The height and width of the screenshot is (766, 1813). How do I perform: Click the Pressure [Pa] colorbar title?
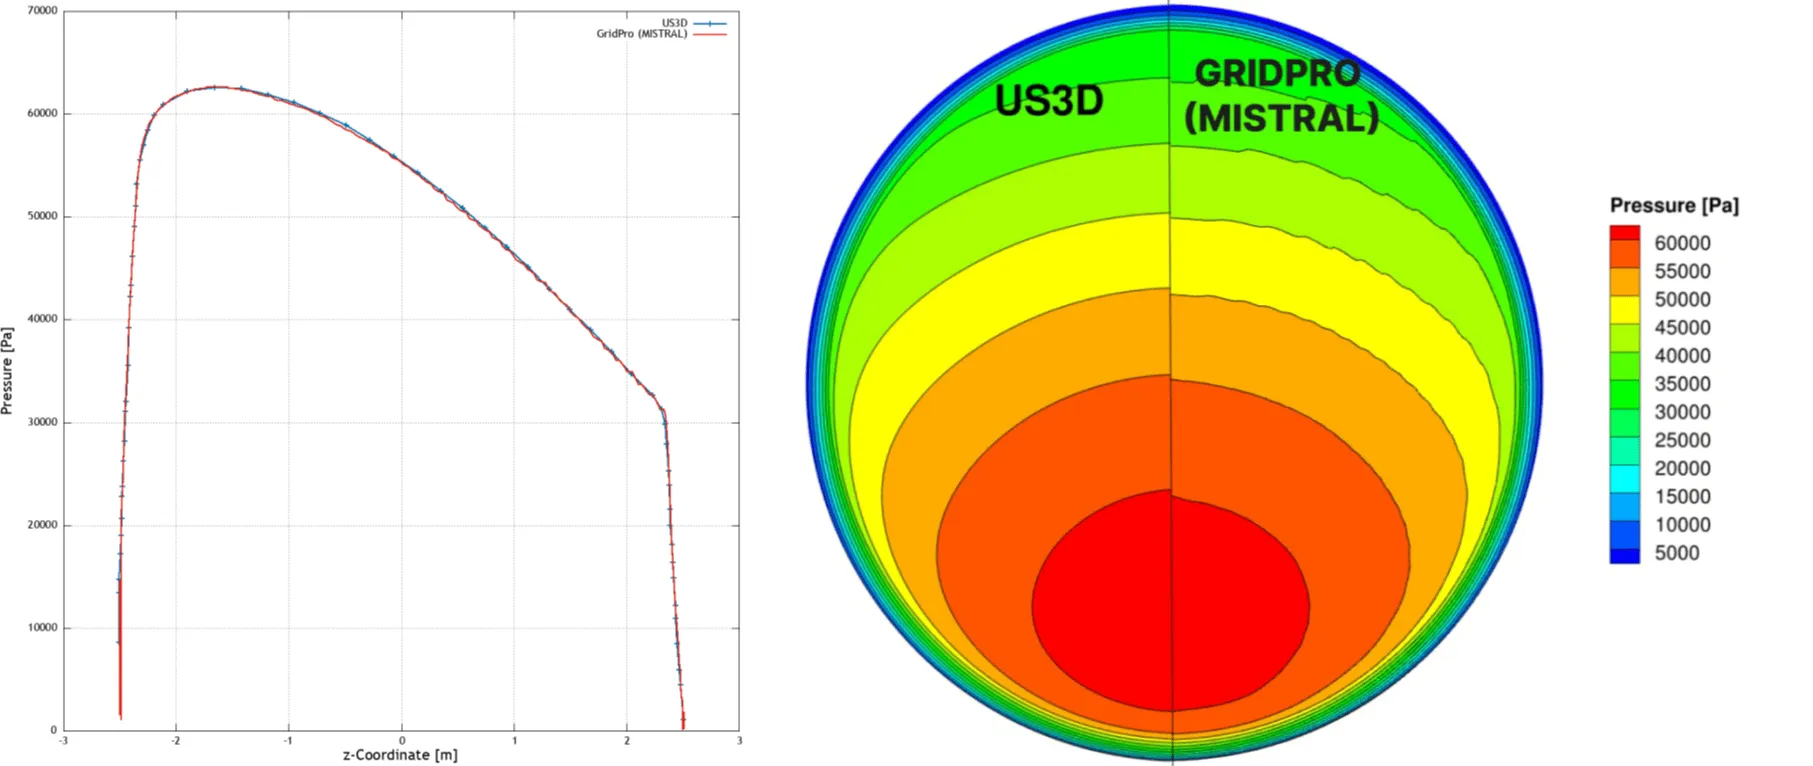1674,205
